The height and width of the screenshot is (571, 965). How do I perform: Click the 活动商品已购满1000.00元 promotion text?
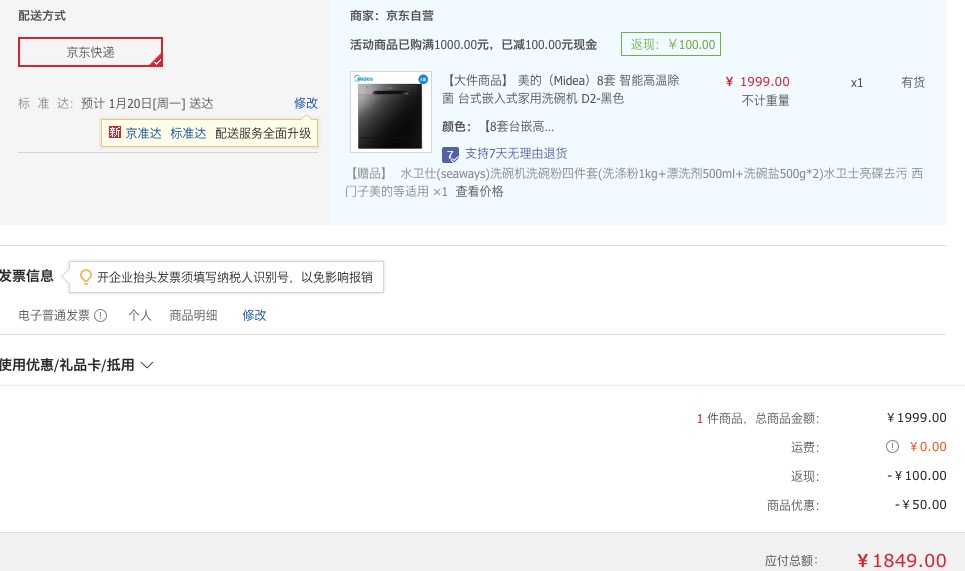pos(473,45)
